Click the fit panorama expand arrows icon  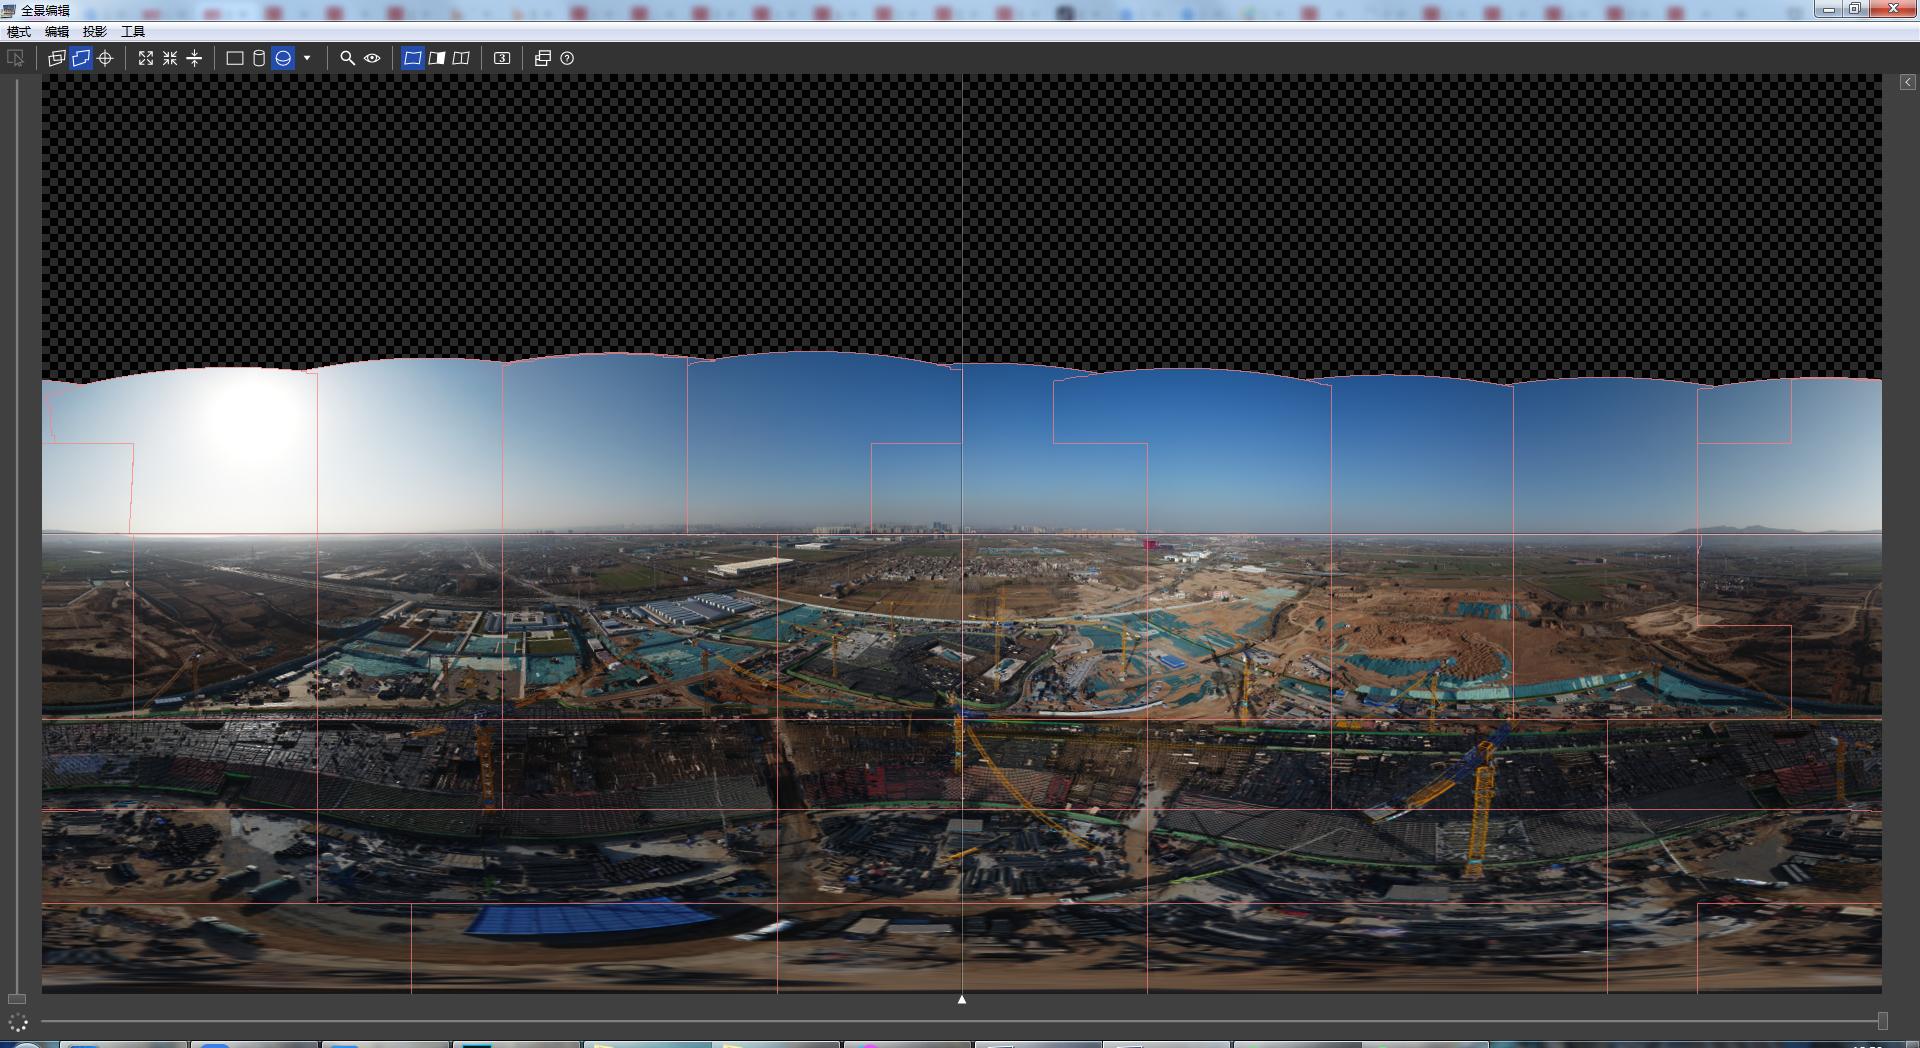tap(146, 58)
